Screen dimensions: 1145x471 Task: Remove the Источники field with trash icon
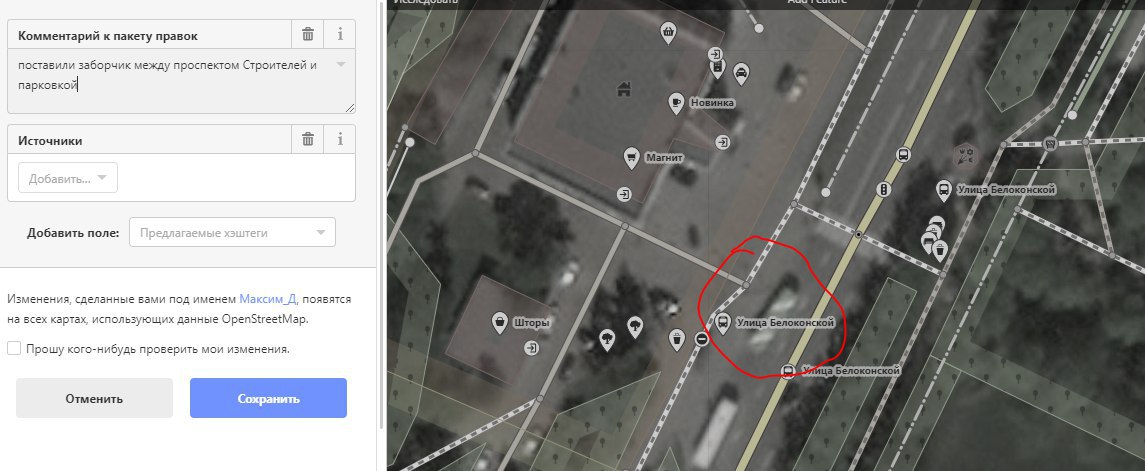[308, 139]
